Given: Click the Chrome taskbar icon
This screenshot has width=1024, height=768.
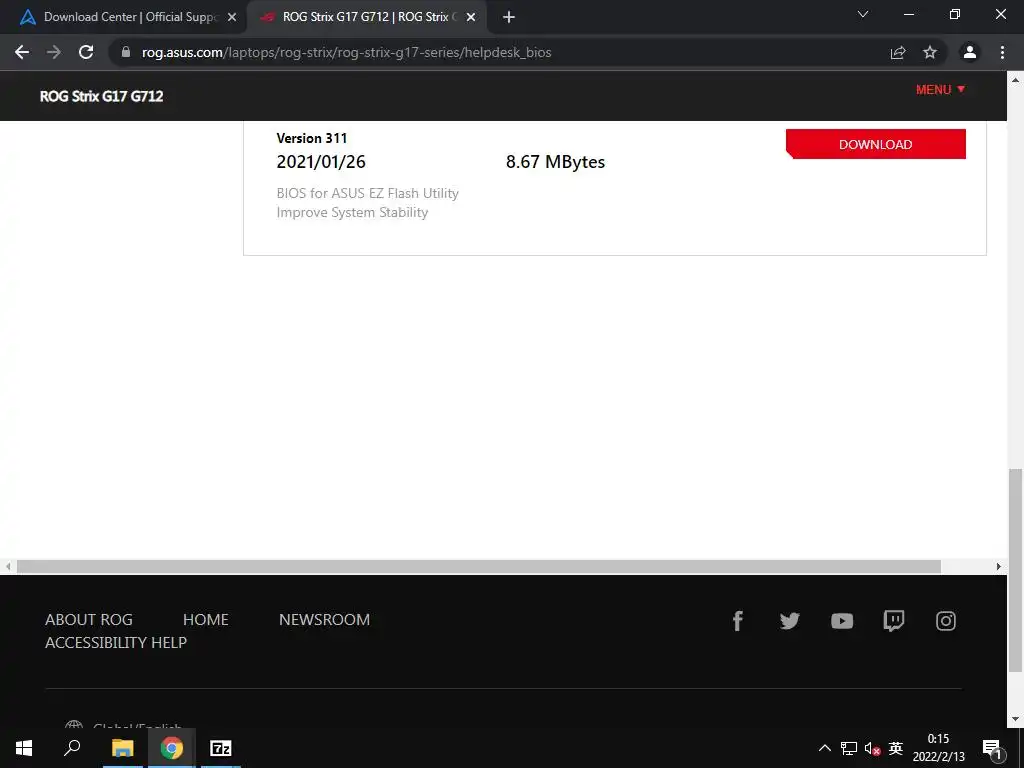Looking at the screenshot, I should 172,748.
